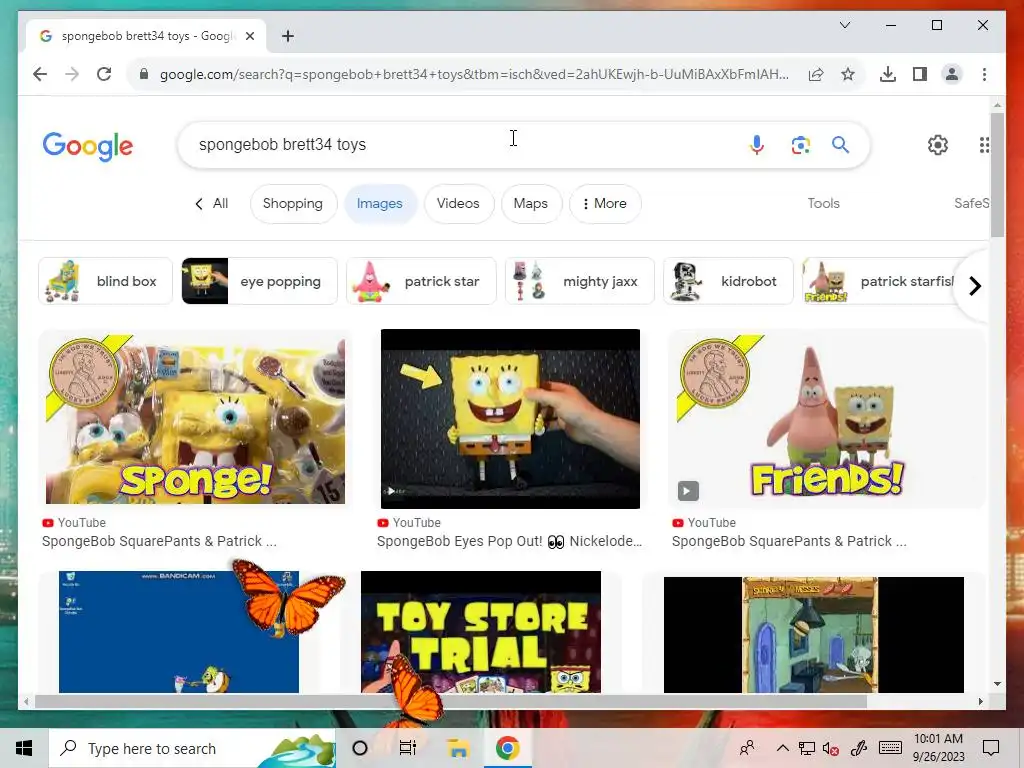Click the taskbar Type here to search box
This screenshot has height=768, width=1024.
192,748
